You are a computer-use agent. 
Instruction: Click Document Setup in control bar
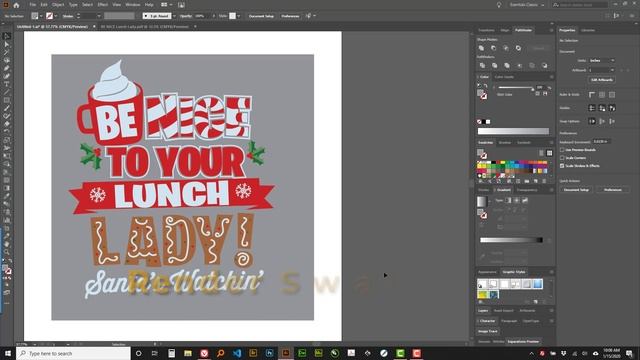point(261,16)
